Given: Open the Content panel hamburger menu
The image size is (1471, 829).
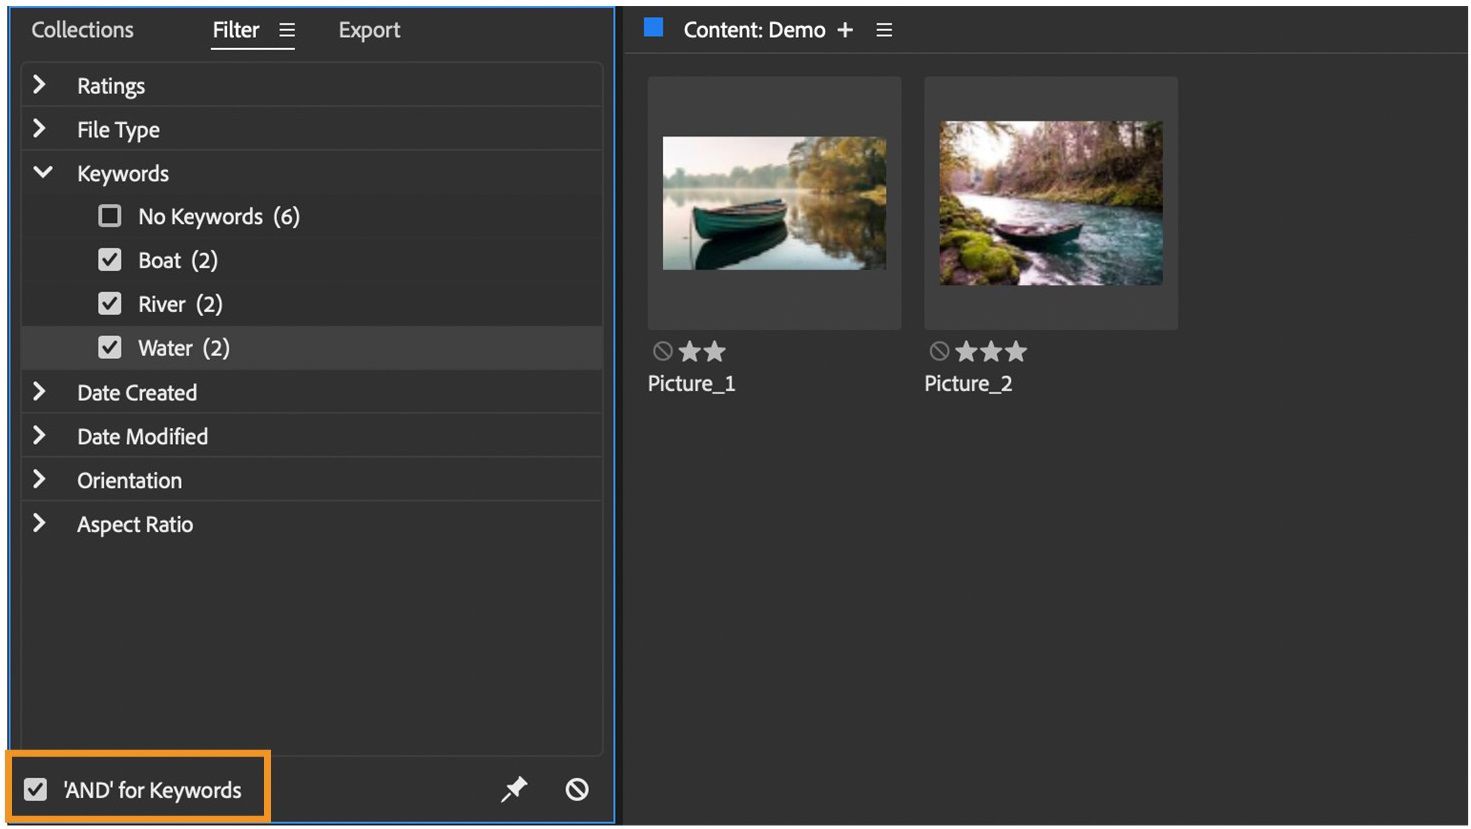Looking at the screenshot, I should click(884, 30).
